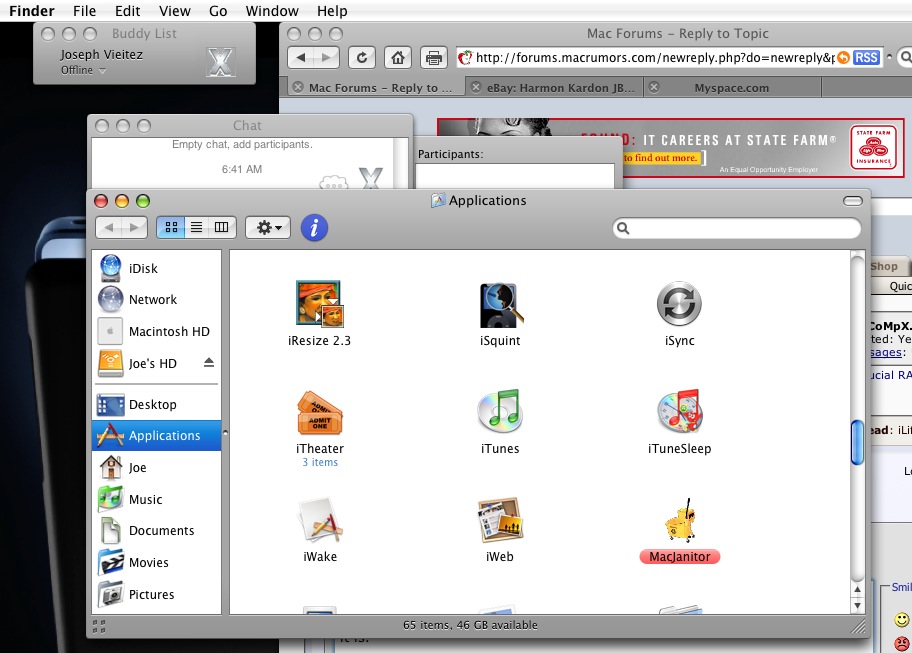Open the Offline status dropdown in Buddy List
912x653 pixels.
[83, 70]
